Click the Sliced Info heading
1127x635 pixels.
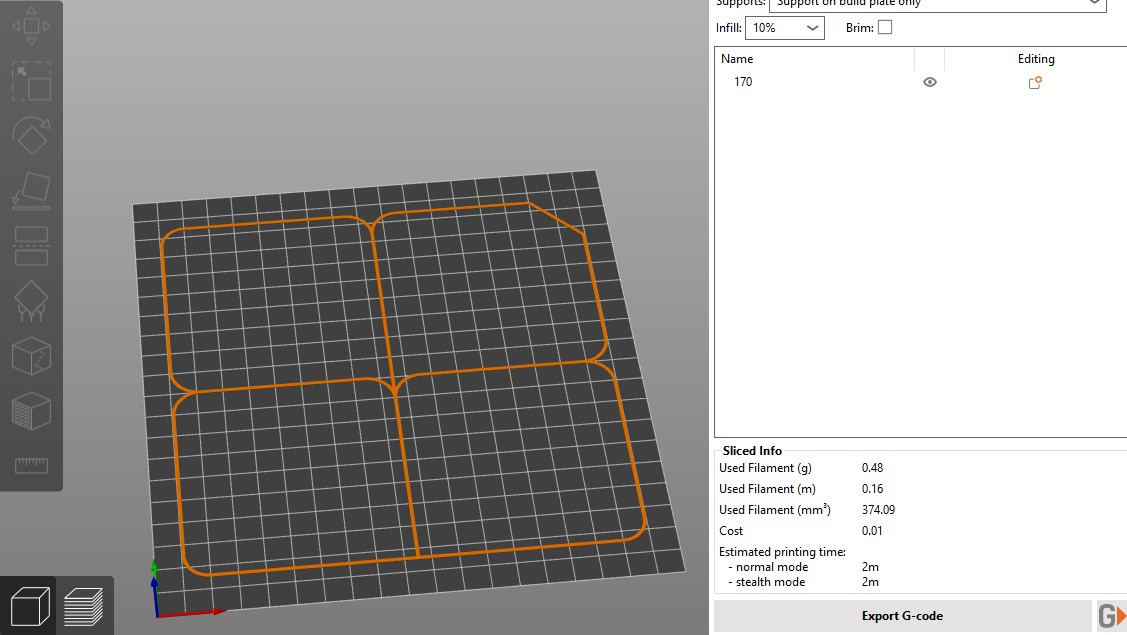pos(752,451)
